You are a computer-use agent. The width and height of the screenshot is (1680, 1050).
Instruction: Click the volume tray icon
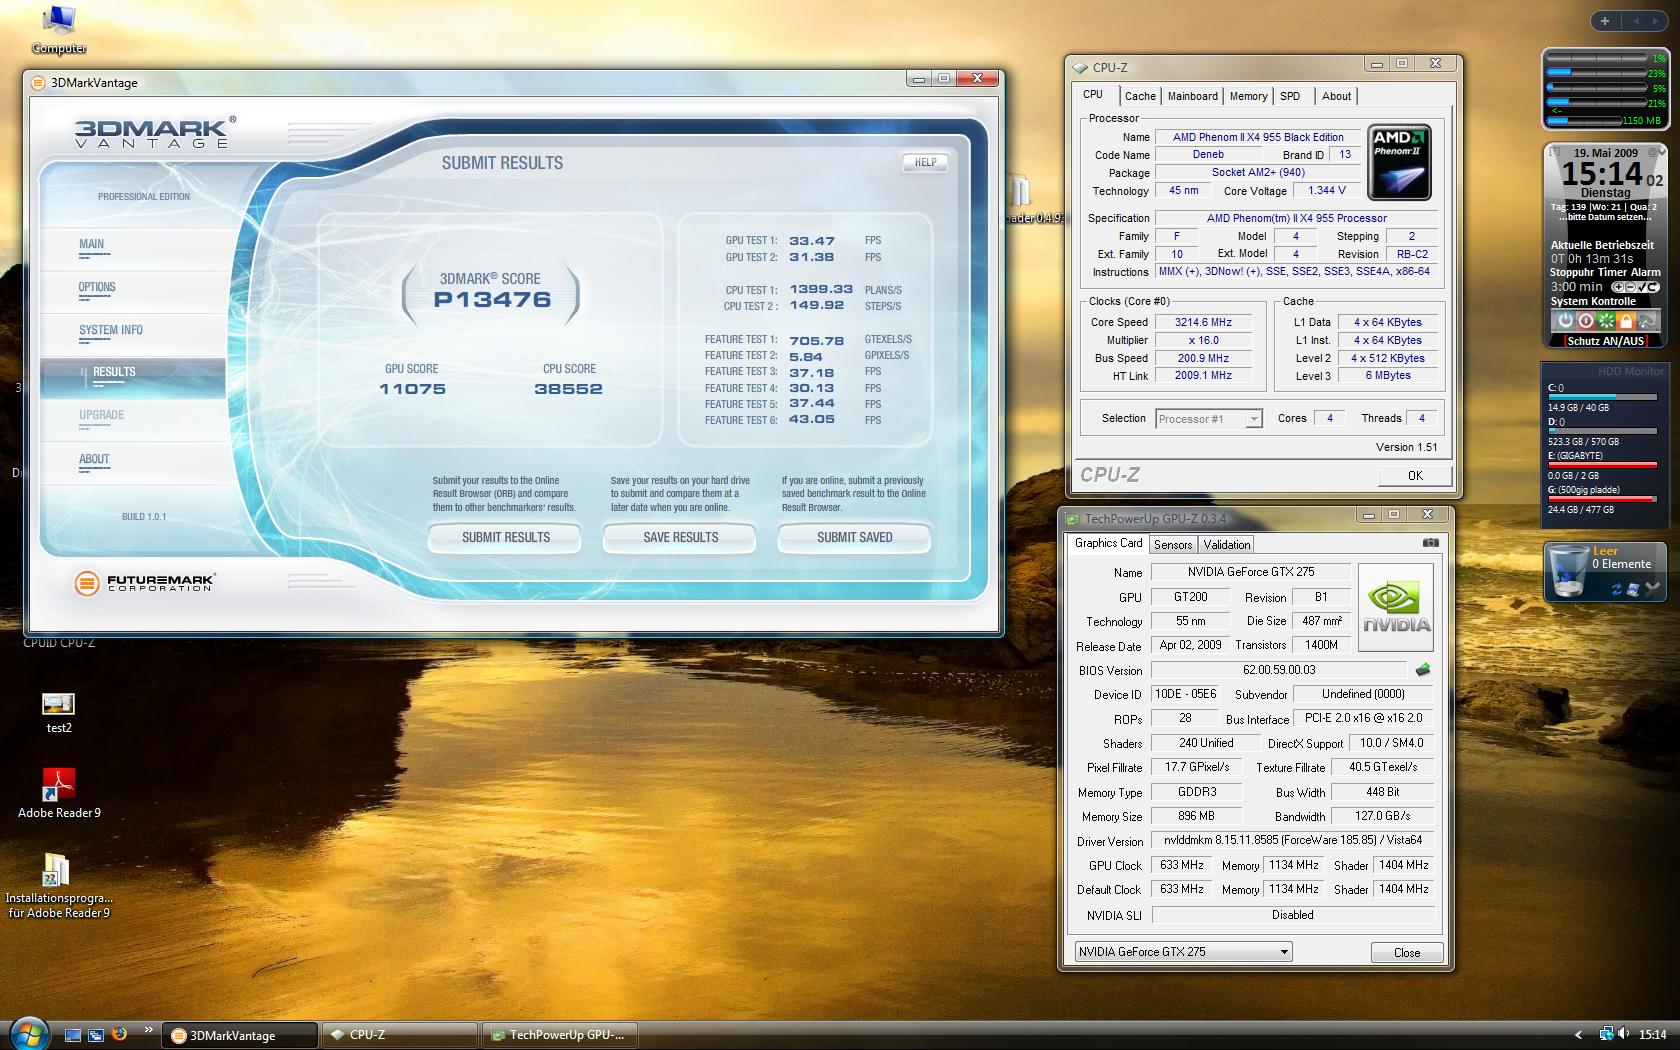(x=1623, y=1034)
